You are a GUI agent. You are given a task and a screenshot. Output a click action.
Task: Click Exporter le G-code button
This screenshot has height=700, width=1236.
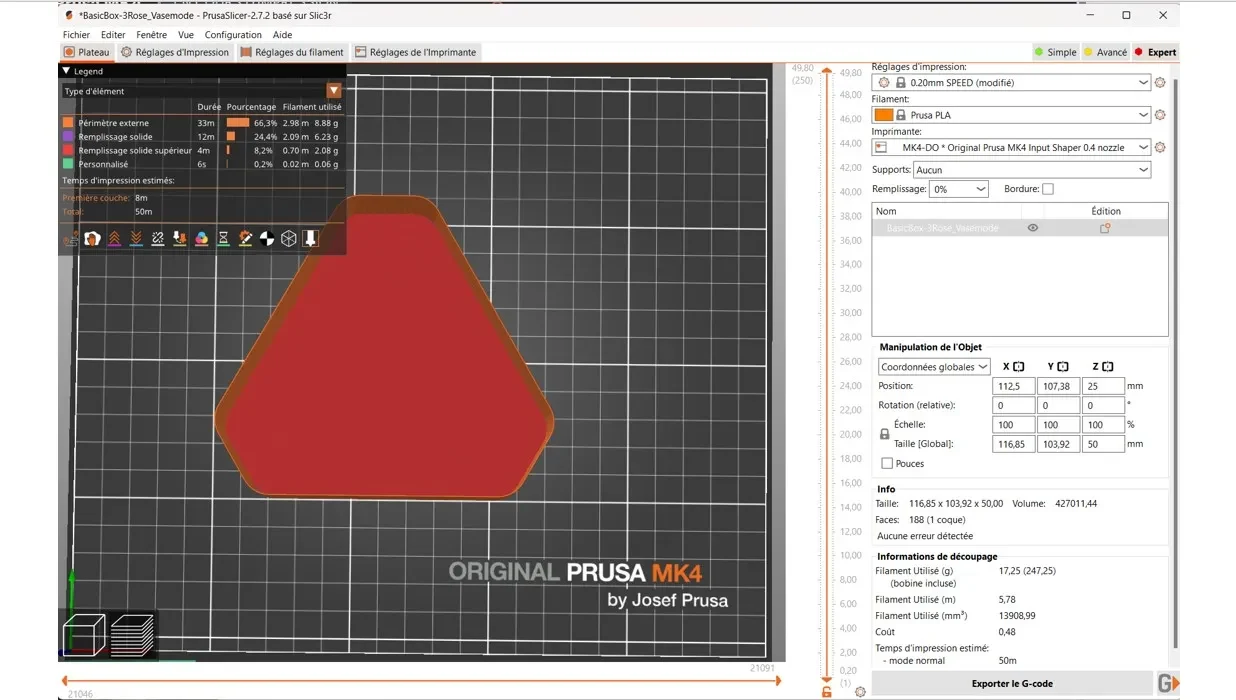coord(1012,684)
